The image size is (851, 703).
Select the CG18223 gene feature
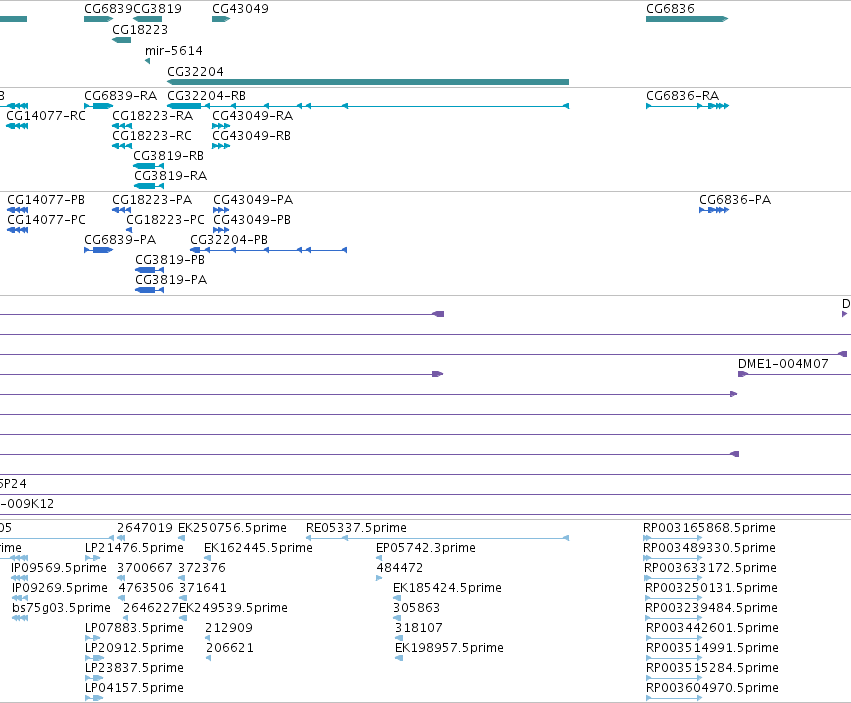pyautogui.click(x=122, y=40)
